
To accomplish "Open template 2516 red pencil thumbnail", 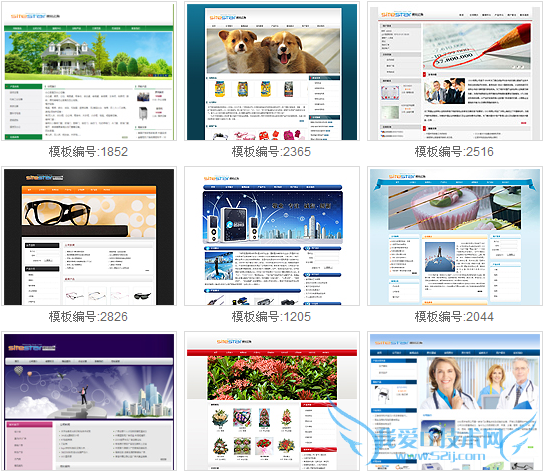I will point(455,71).
